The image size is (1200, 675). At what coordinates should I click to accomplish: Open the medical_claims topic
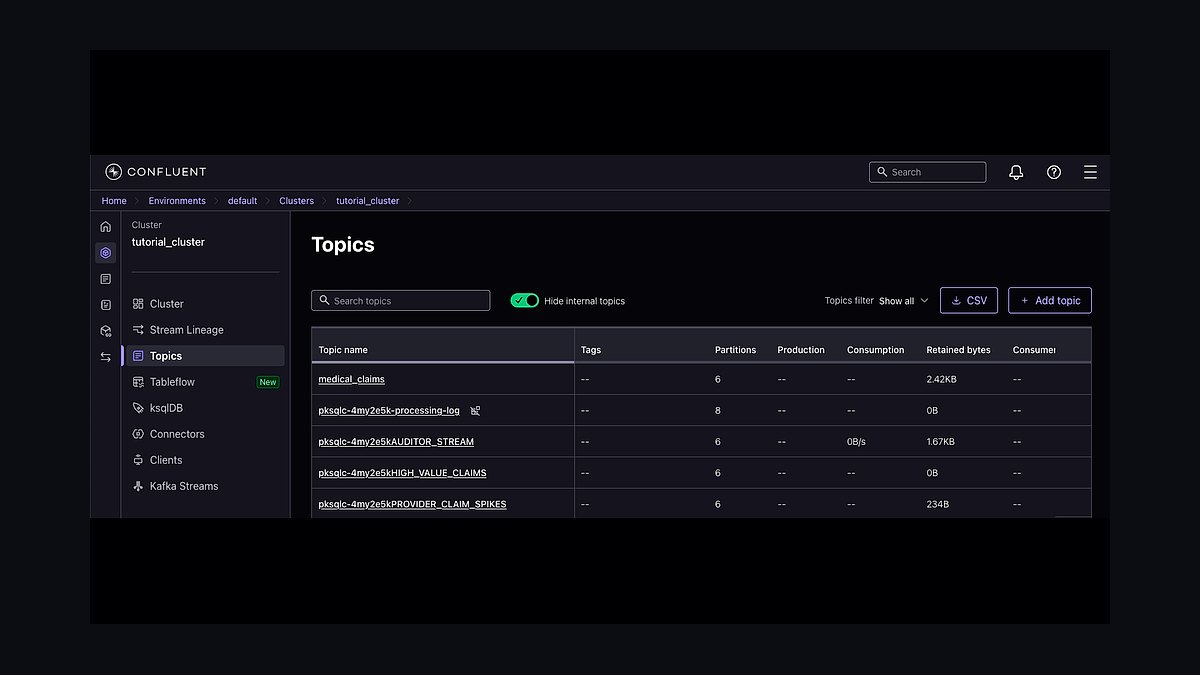pos(351,379)
